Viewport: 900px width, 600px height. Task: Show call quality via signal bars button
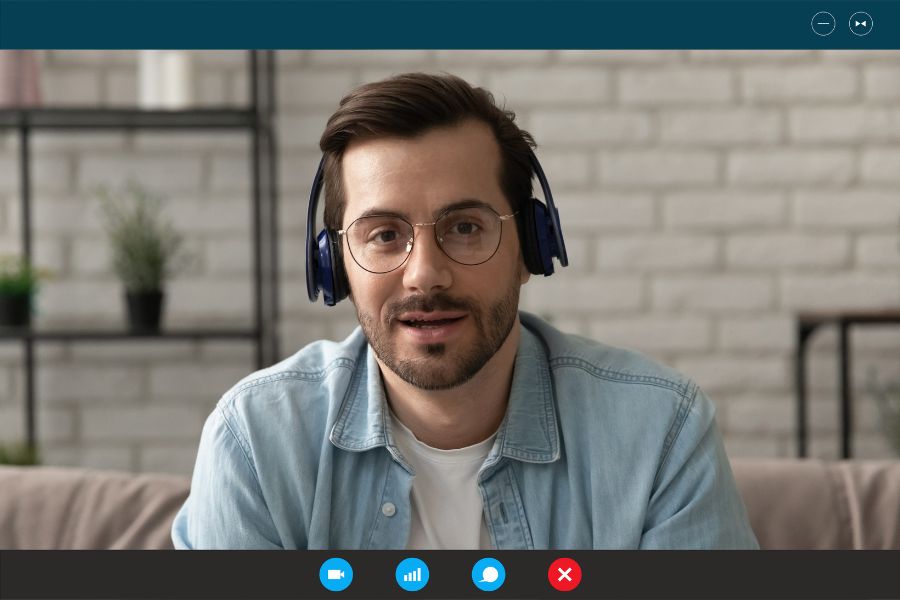[412, 574]
